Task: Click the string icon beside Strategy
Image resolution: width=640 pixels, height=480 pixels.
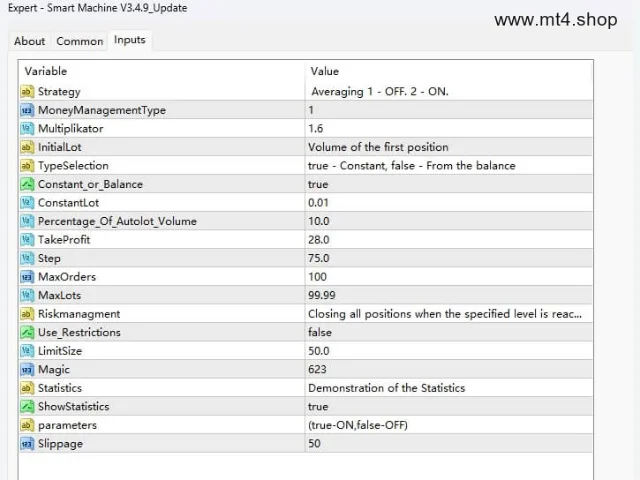Action: [27, 91]
